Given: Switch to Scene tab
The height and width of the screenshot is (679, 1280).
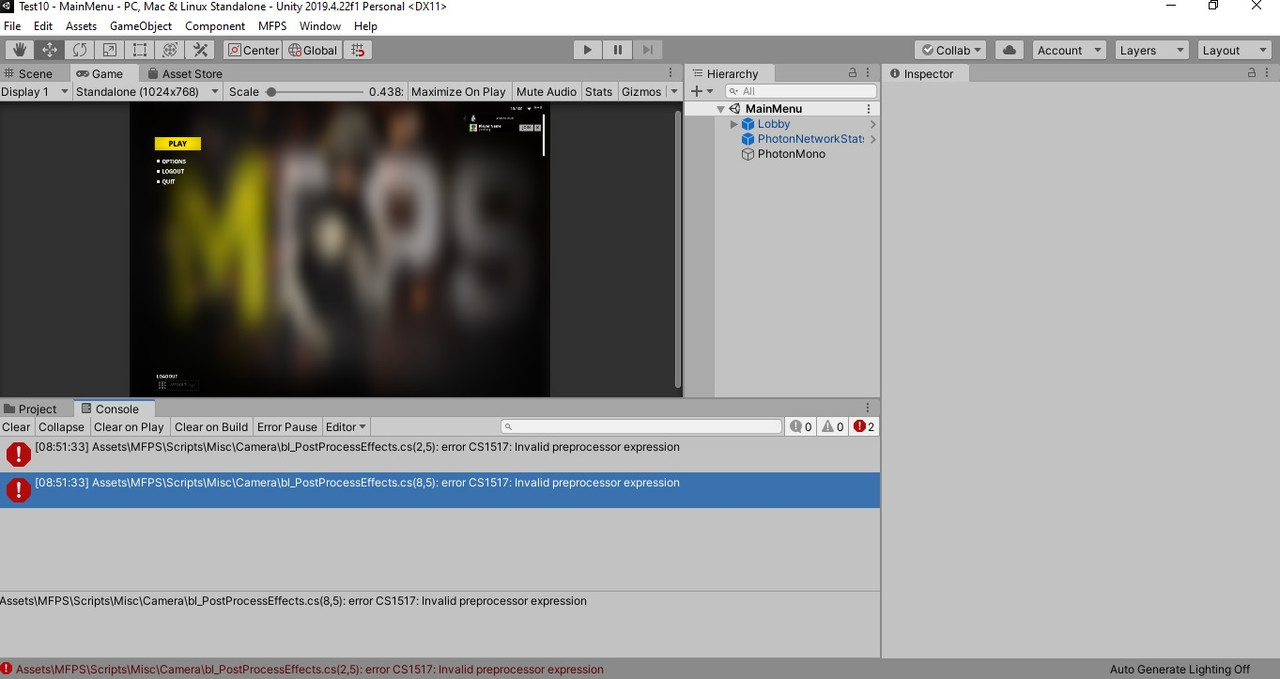Looking at the screenshot, I should [x=28, y=73].
